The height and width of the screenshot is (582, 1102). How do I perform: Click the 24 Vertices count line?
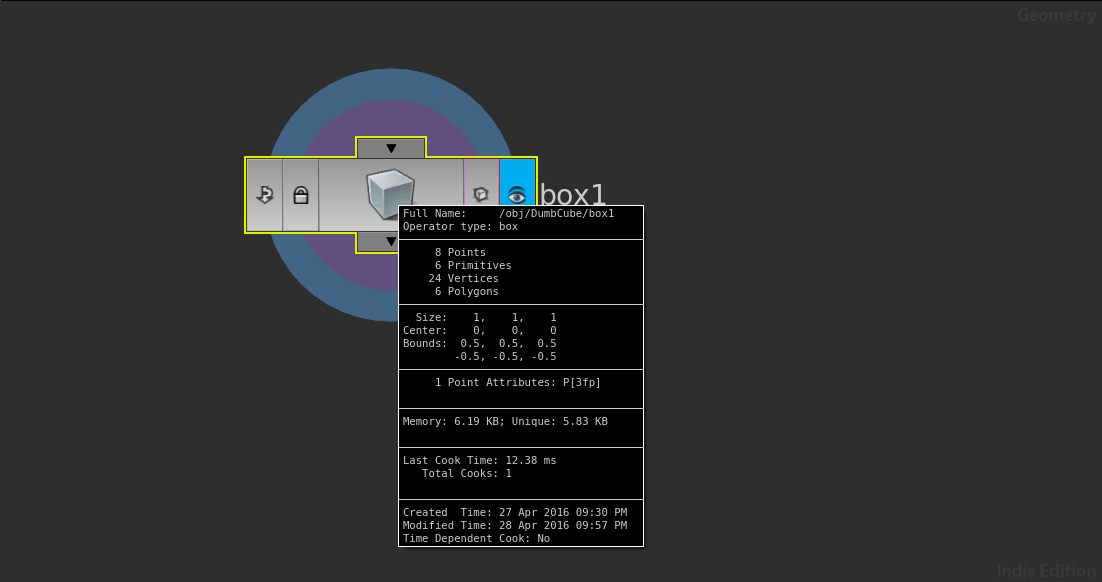(x=463, y=278)
